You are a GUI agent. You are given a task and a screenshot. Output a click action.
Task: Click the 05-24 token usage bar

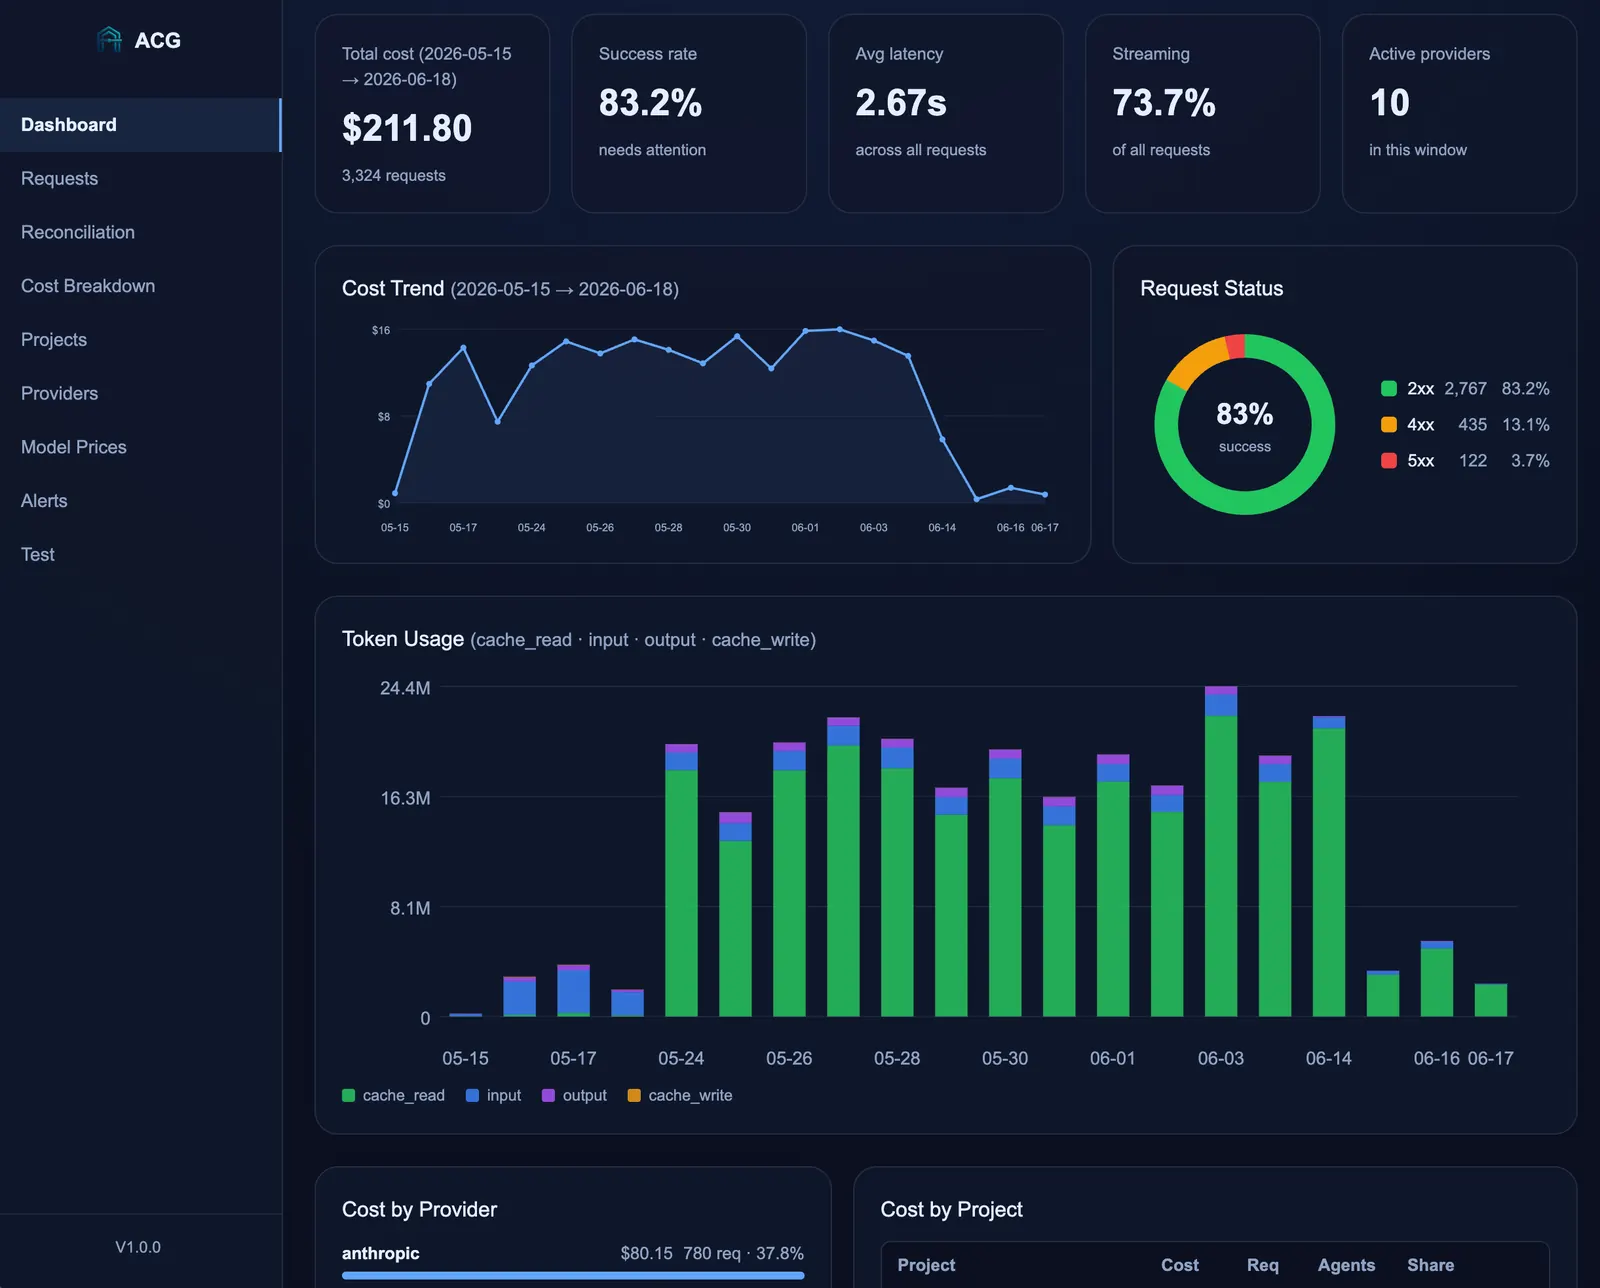click(681, 880)
